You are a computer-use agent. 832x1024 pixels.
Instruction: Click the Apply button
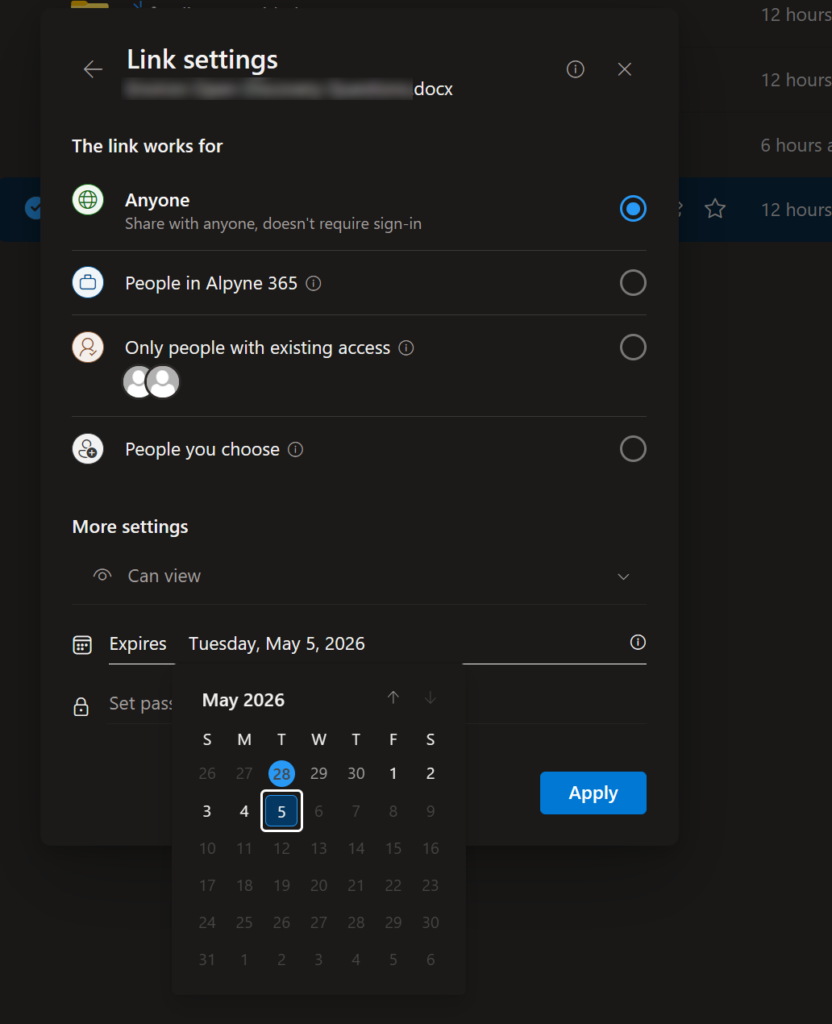click(x=593, y=792)
